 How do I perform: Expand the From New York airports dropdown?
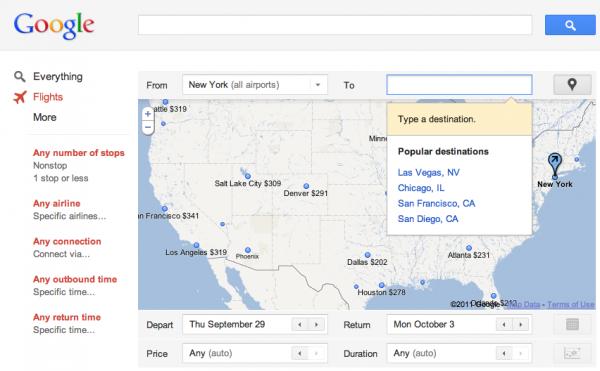coord(318,85)
